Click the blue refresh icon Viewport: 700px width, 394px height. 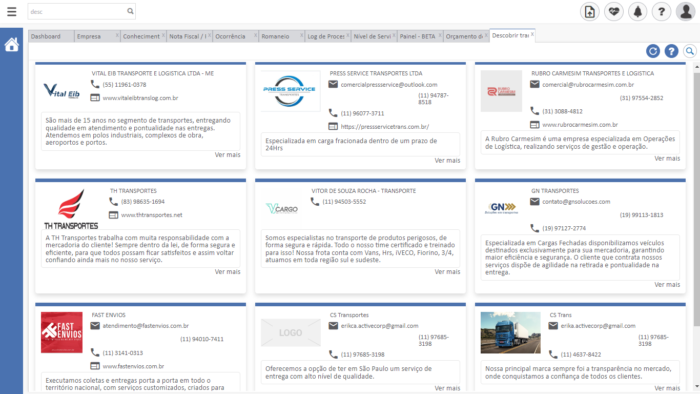pos(653,51)
